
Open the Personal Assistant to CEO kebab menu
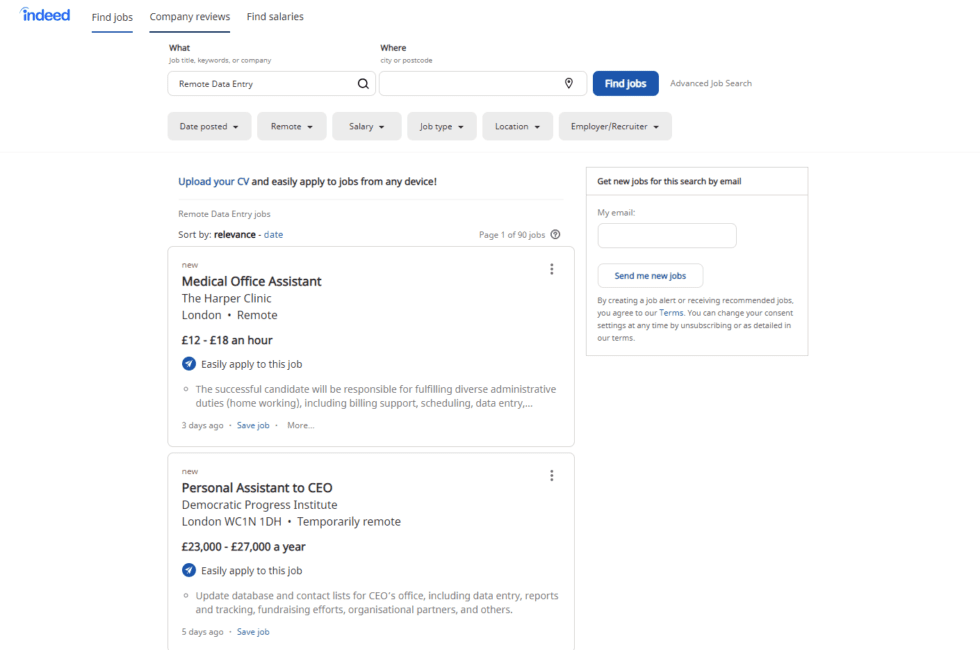[551, 476]
